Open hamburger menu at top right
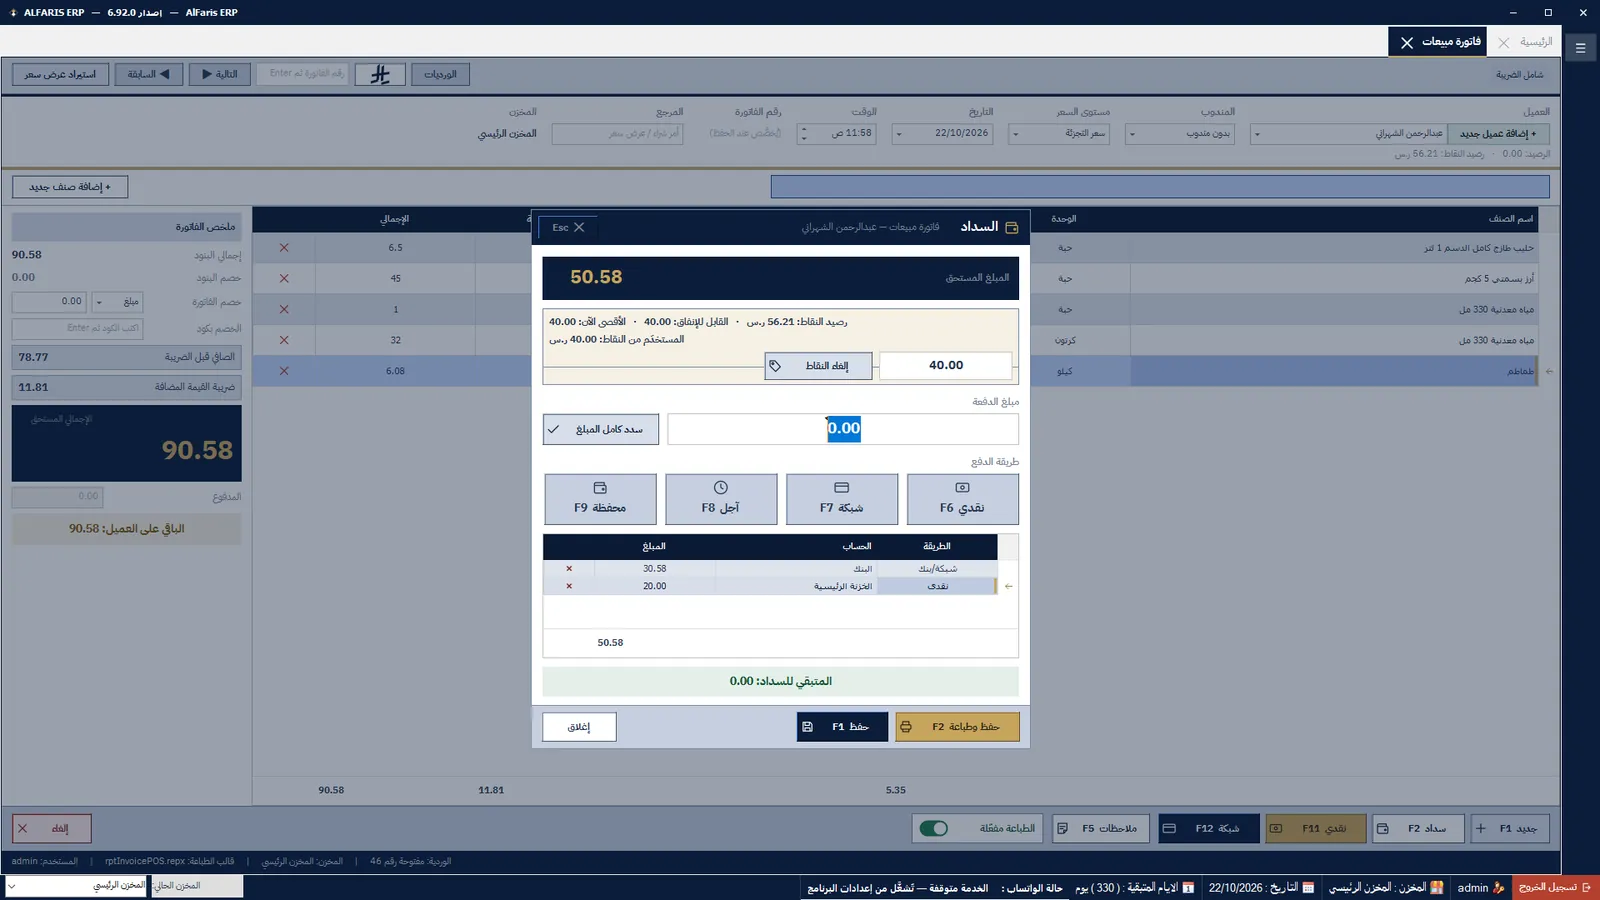1600x900 pixels. click(1581, 47)
